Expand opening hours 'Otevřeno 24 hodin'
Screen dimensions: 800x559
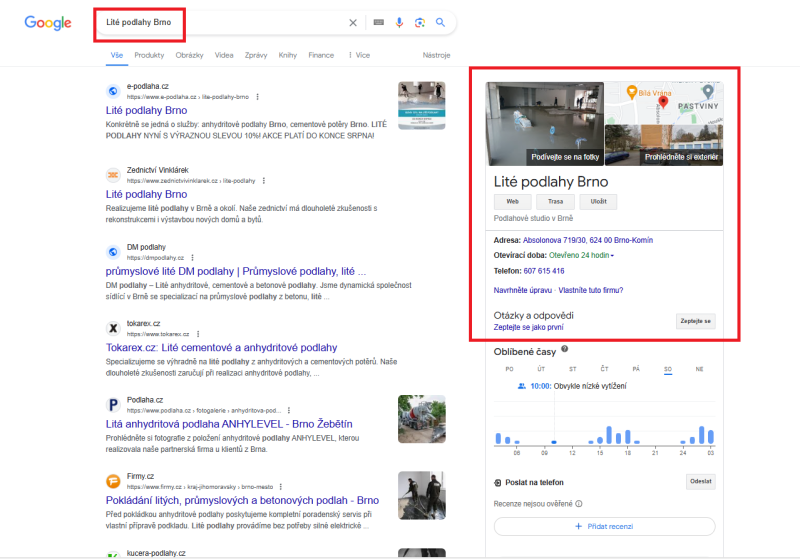581,256
